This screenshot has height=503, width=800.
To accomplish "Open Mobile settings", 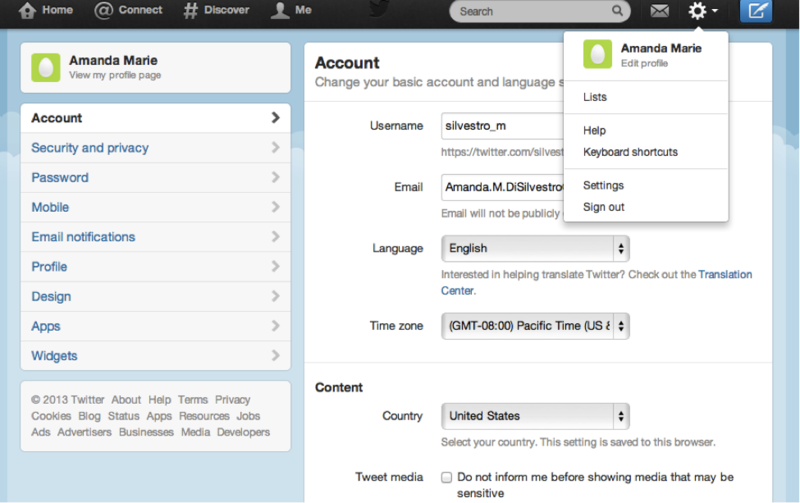I will (x=156, y=207).
